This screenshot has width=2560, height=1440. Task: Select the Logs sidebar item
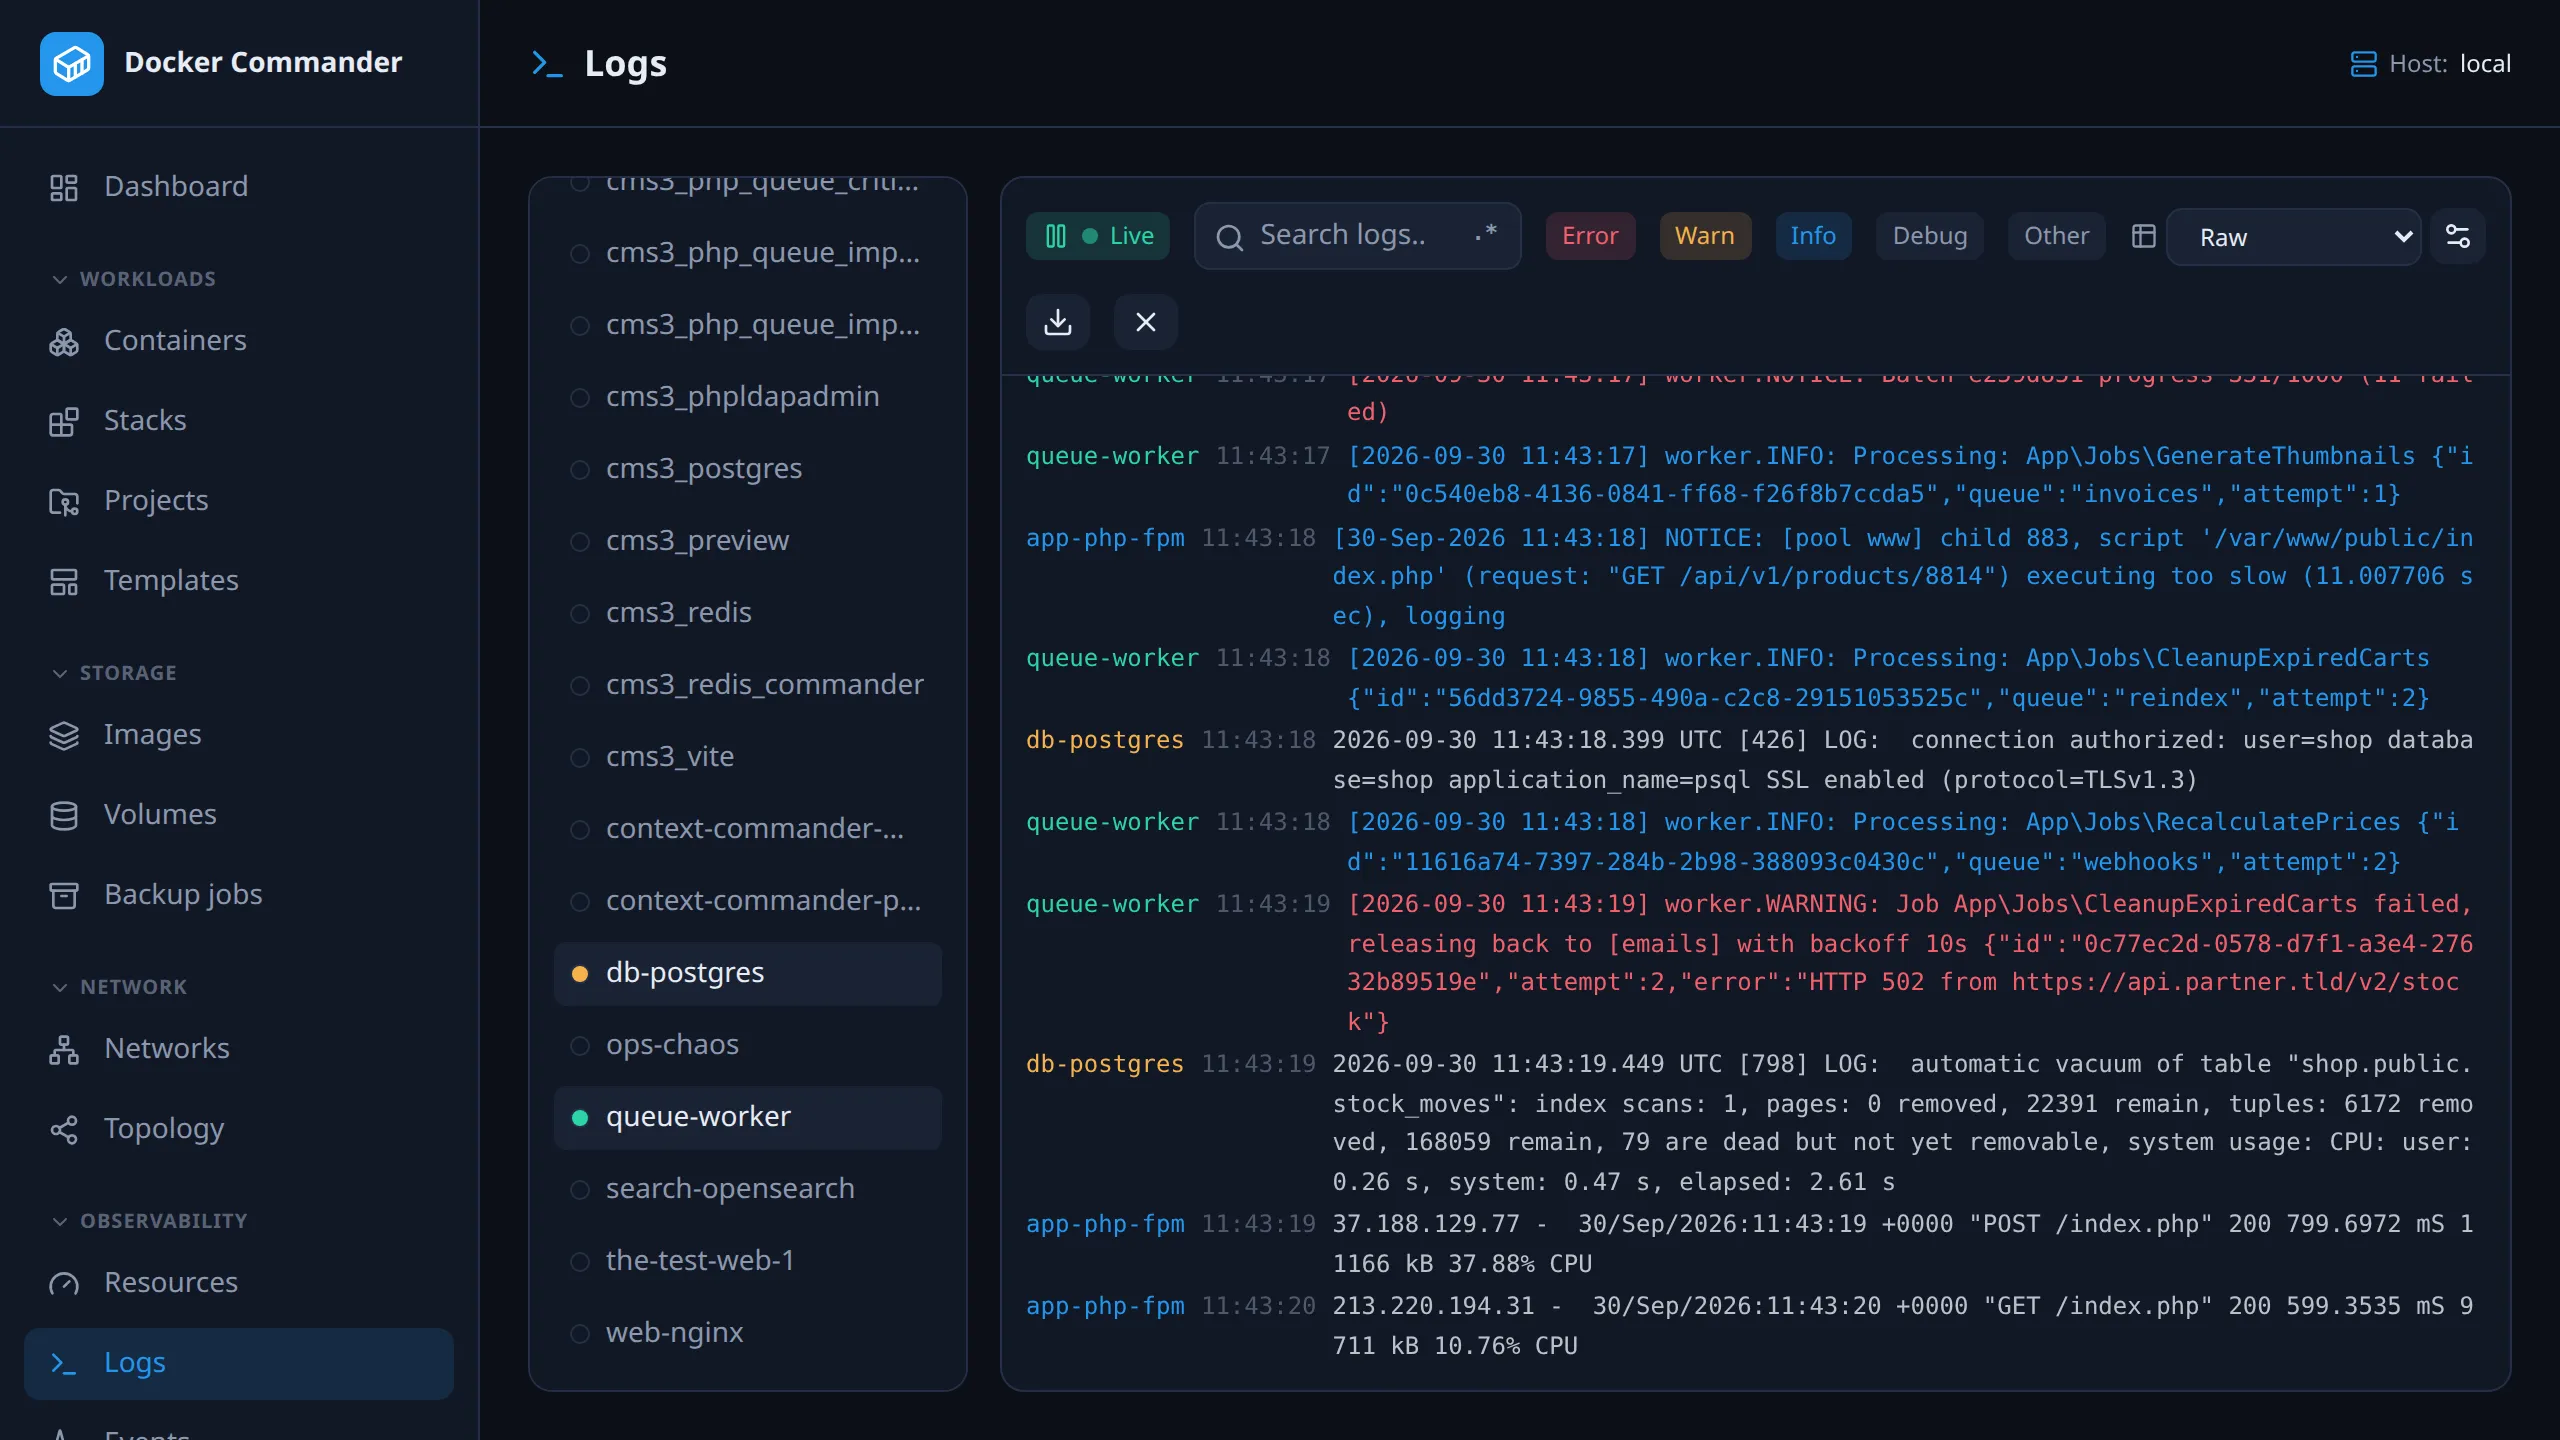(x=239, y=1363)
